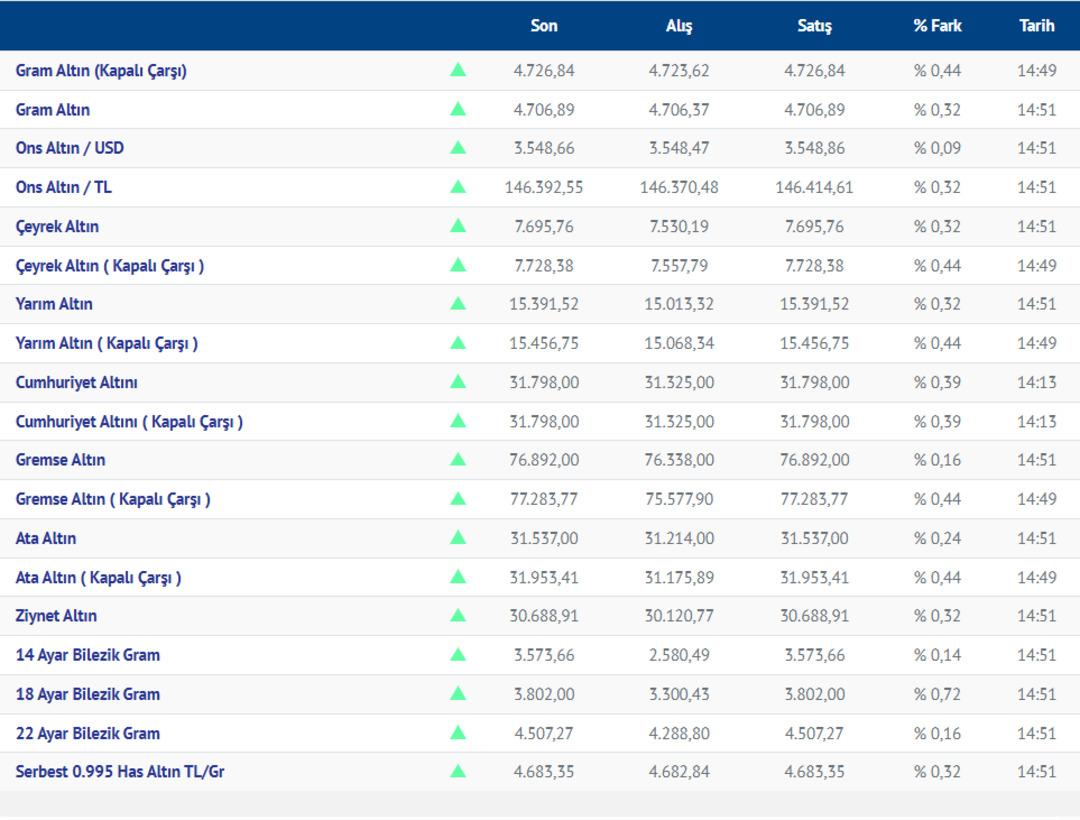Select the % 0,09 change value
Viewport: 1080px width, 820px height.
click(937, 148)
